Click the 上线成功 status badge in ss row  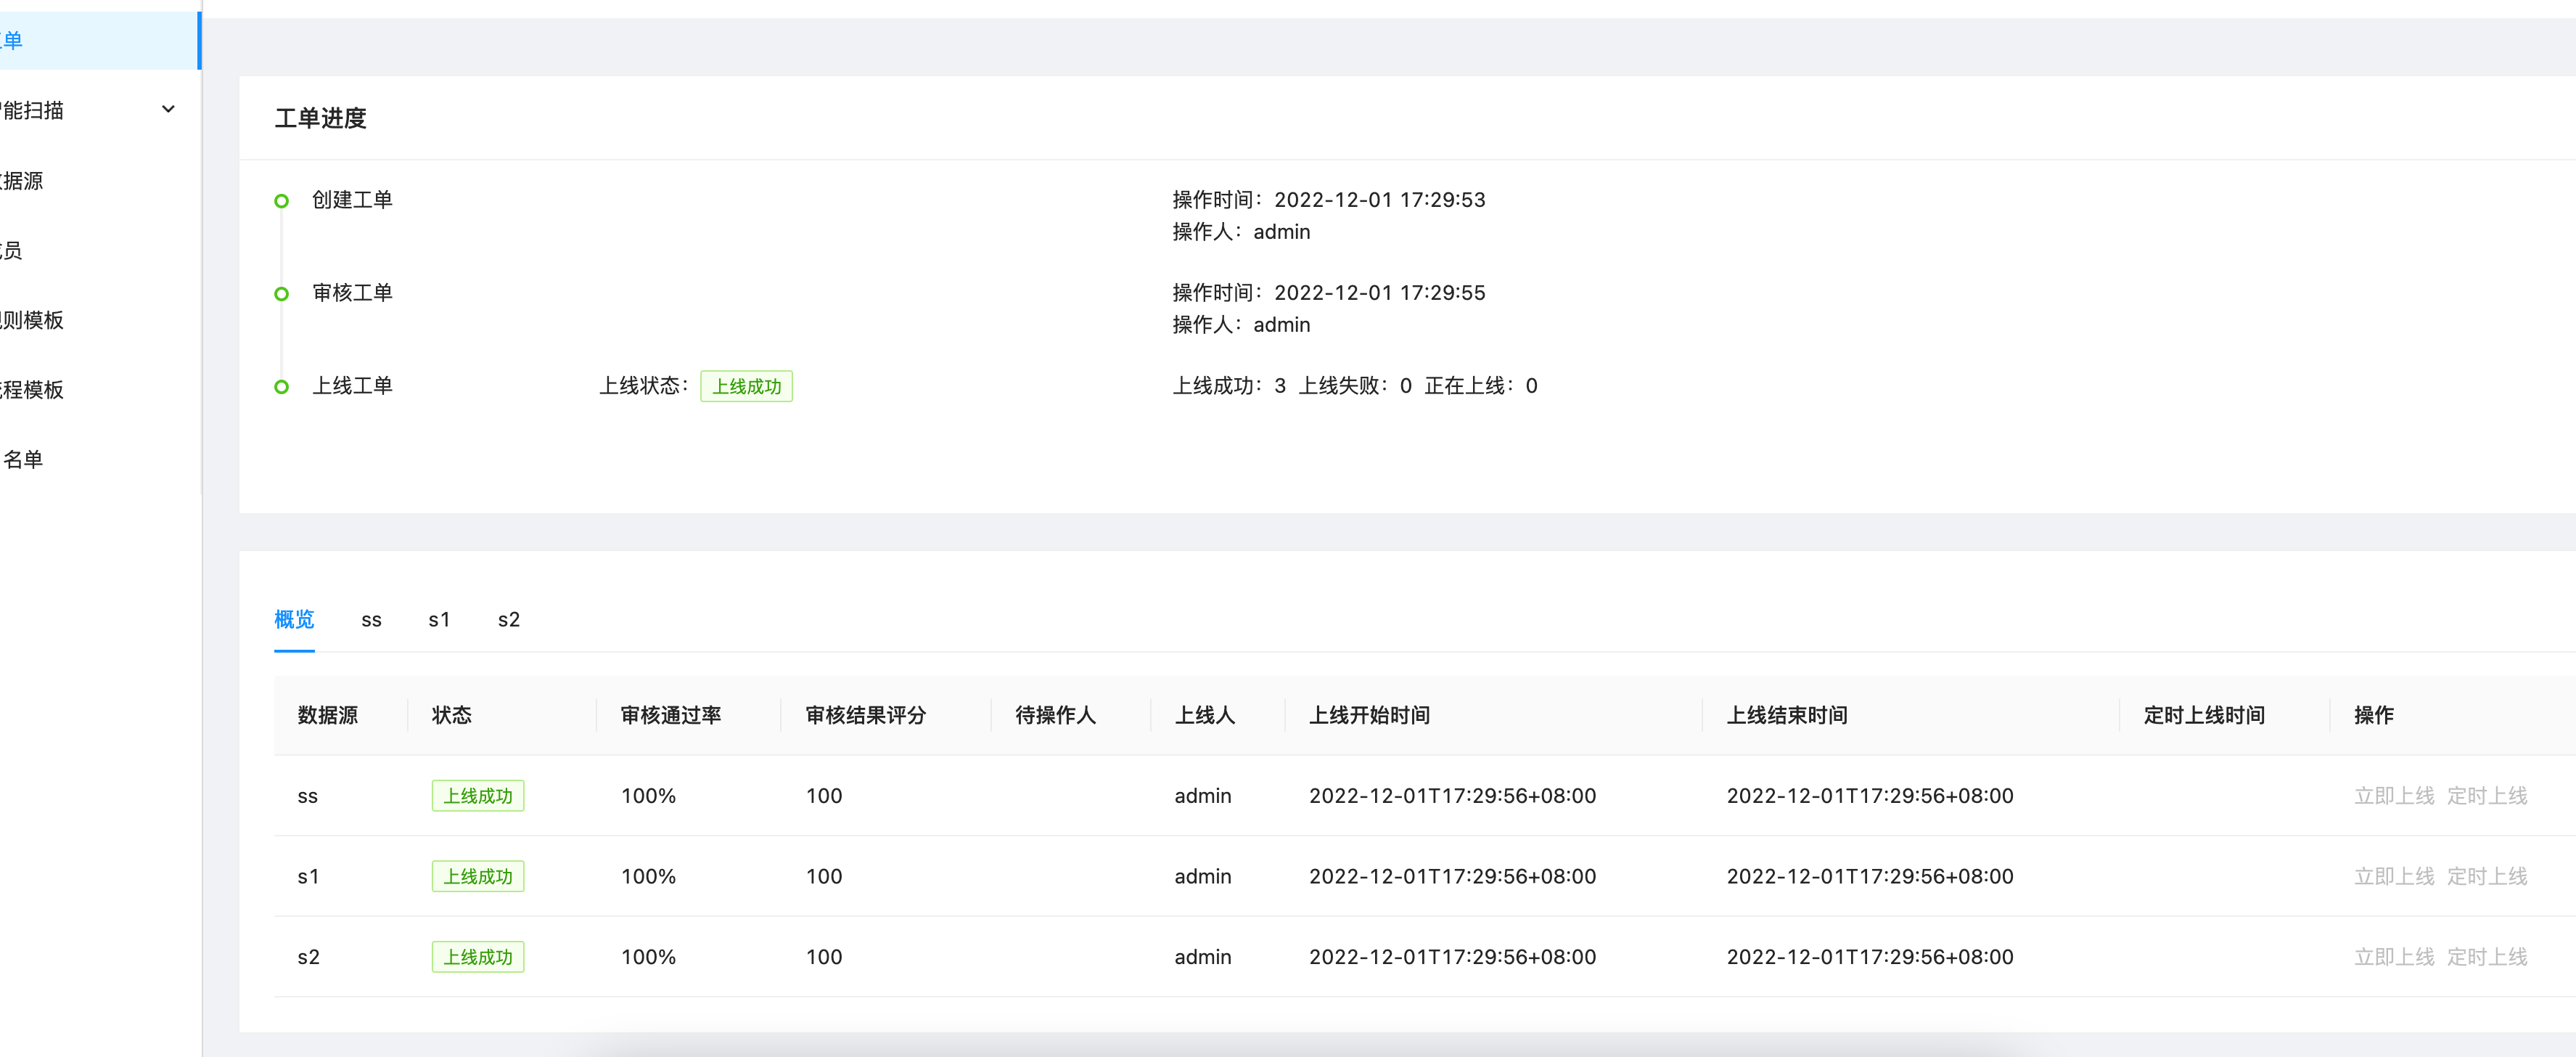(x=477, y=795)
